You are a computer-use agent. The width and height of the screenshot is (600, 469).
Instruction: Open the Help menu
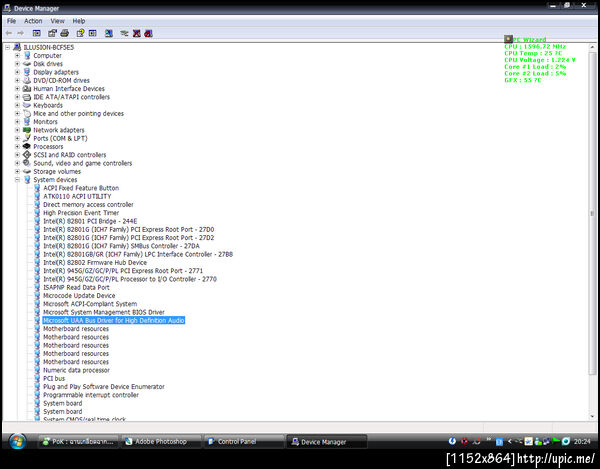click(79, 21)
